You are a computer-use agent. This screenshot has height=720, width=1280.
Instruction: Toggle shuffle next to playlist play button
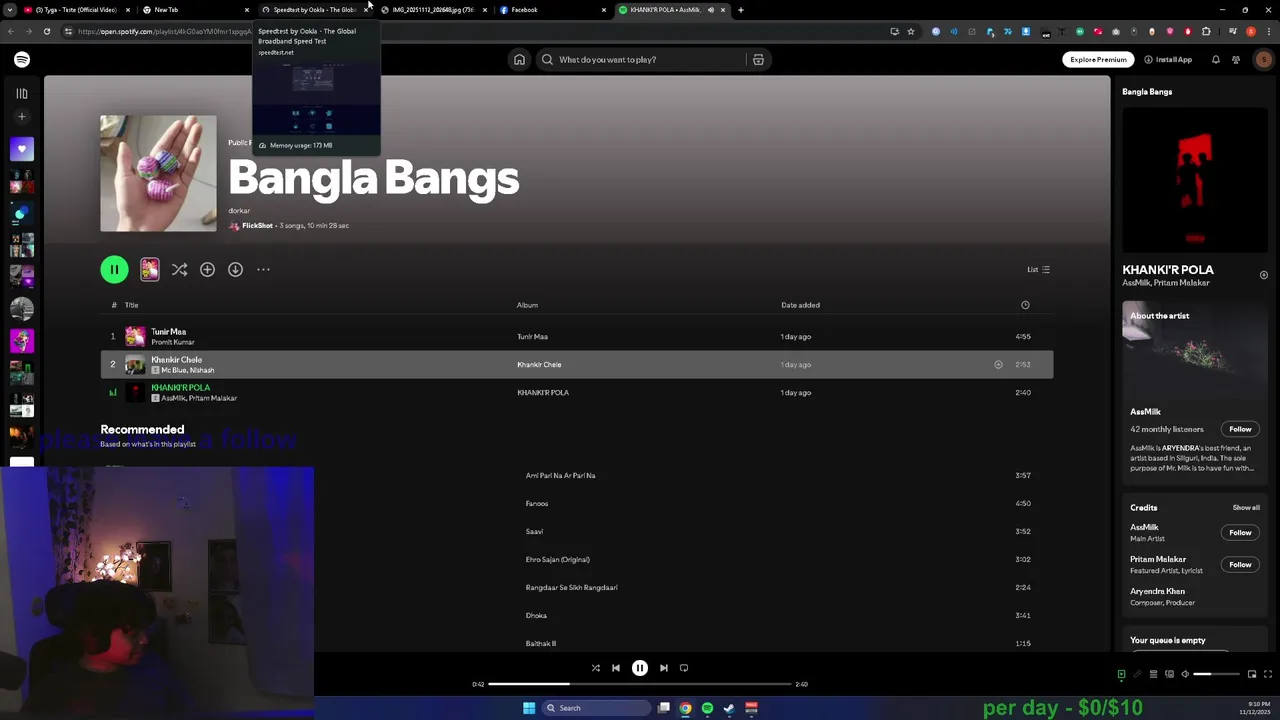179,269
